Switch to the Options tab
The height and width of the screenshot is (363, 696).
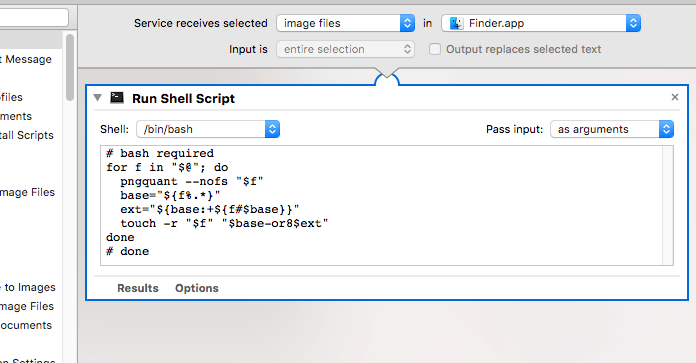tap(197, 288)
